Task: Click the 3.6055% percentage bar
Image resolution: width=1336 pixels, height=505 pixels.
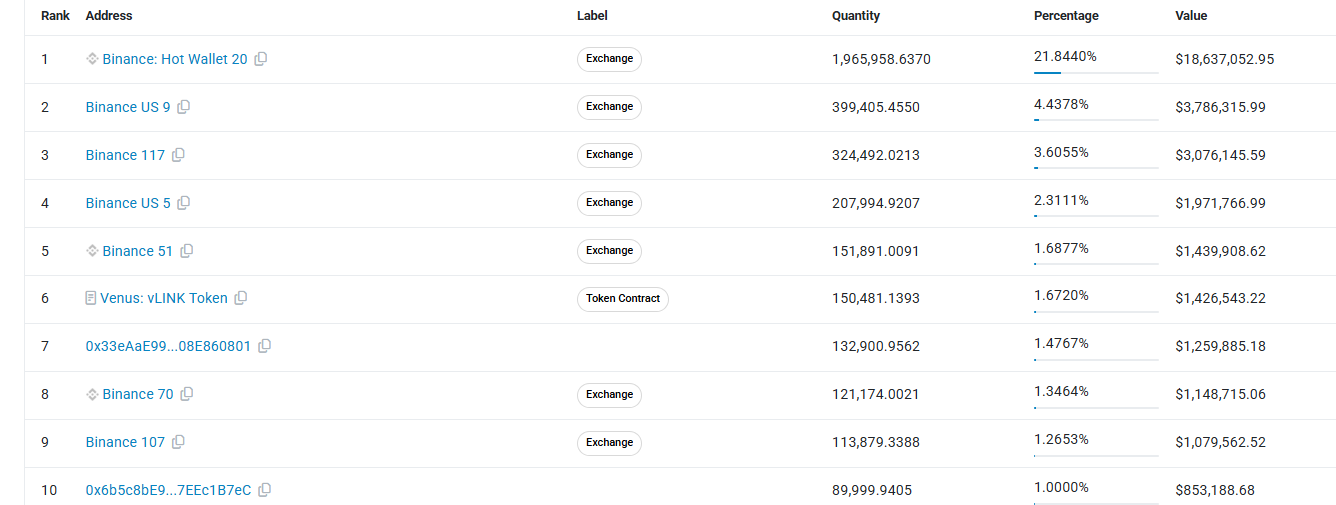Action: [1096, 168]
